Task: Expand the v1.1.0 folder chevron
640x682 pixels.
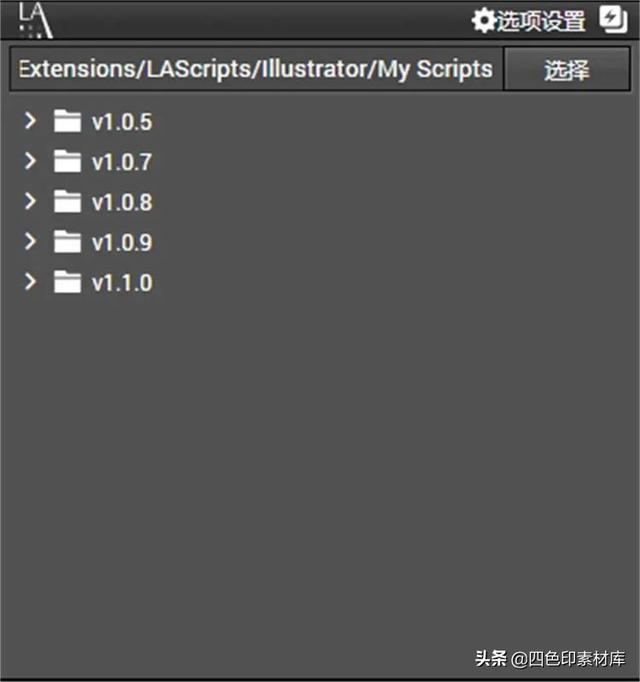Action: pos(30,282)
